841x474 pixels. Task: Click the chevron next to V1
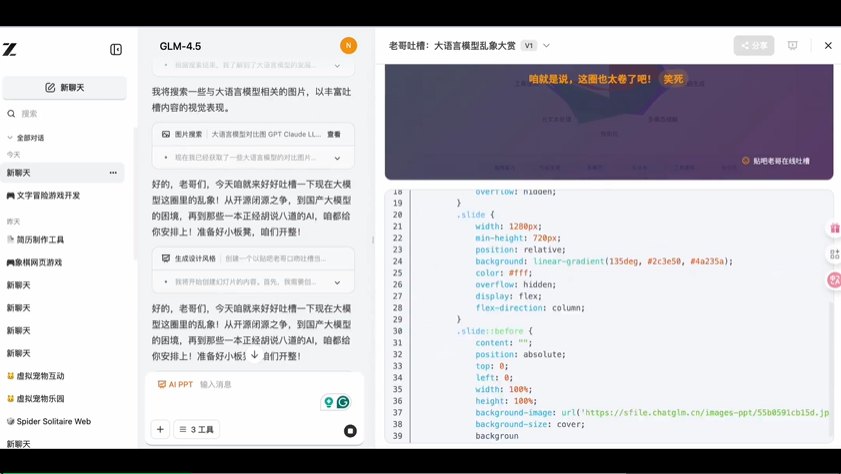pyautogui.click(x=547, y=46)
